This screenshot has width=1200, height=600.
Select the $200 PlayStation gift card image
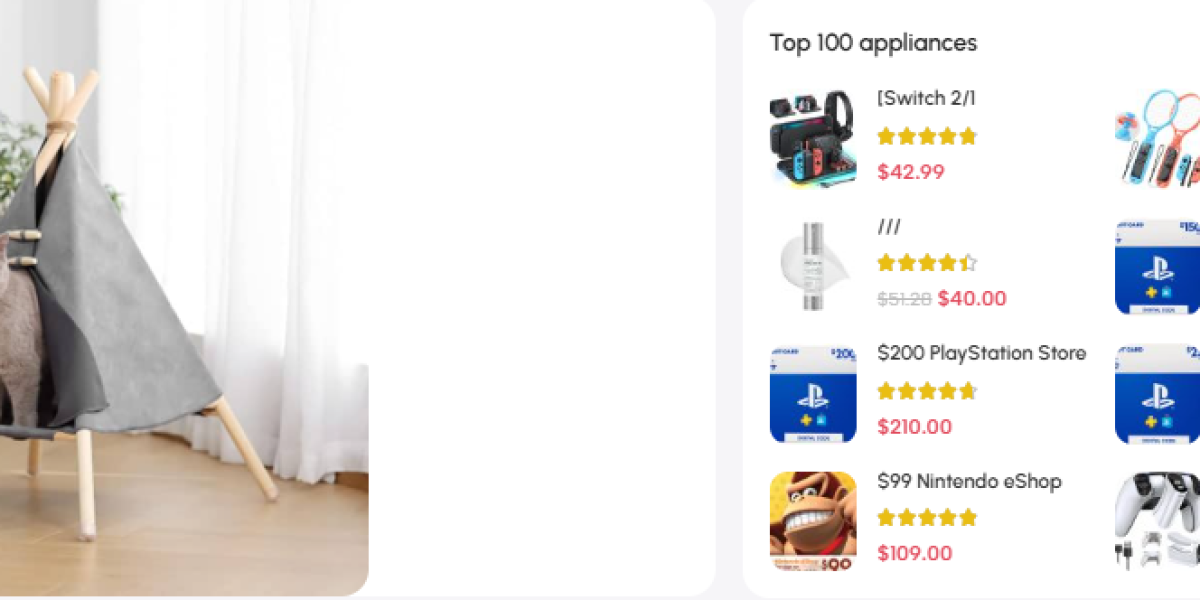tap(813, 393)
